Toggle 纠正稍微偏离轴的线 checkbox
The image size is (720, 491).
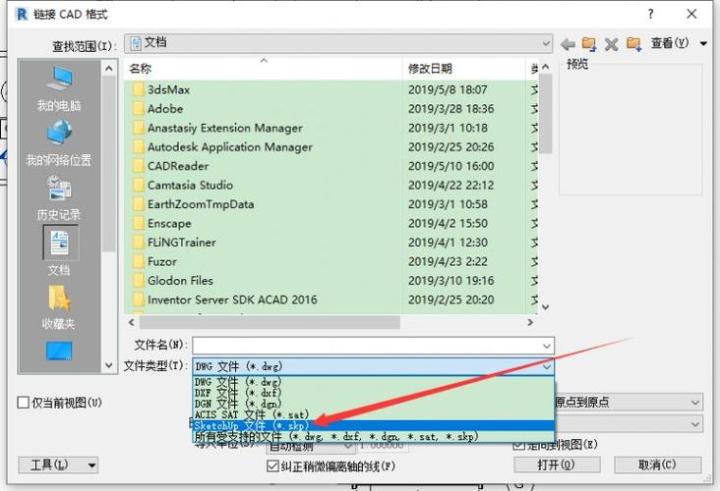pos(273,465)
